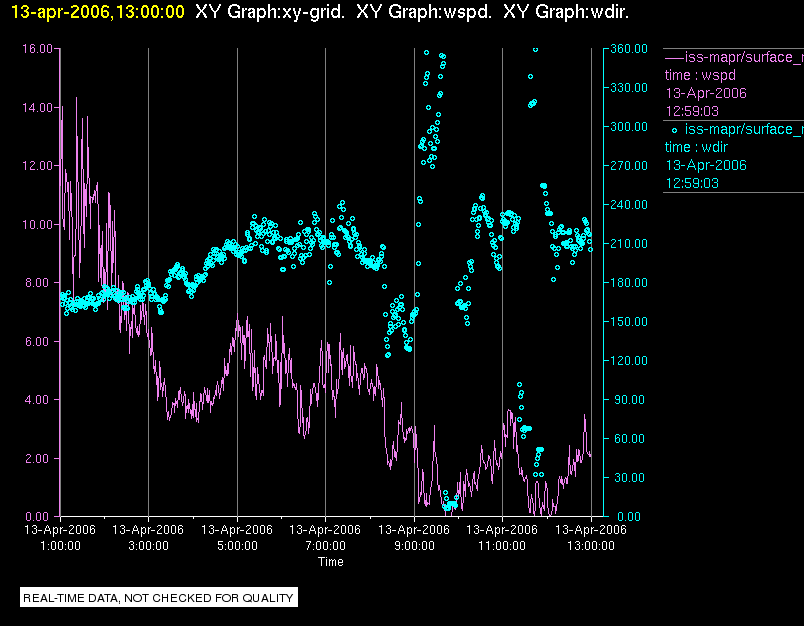Click the 180.00 cyan axis tick label
The height and width of the screenshot is (626, 804).
pos(629,282)
